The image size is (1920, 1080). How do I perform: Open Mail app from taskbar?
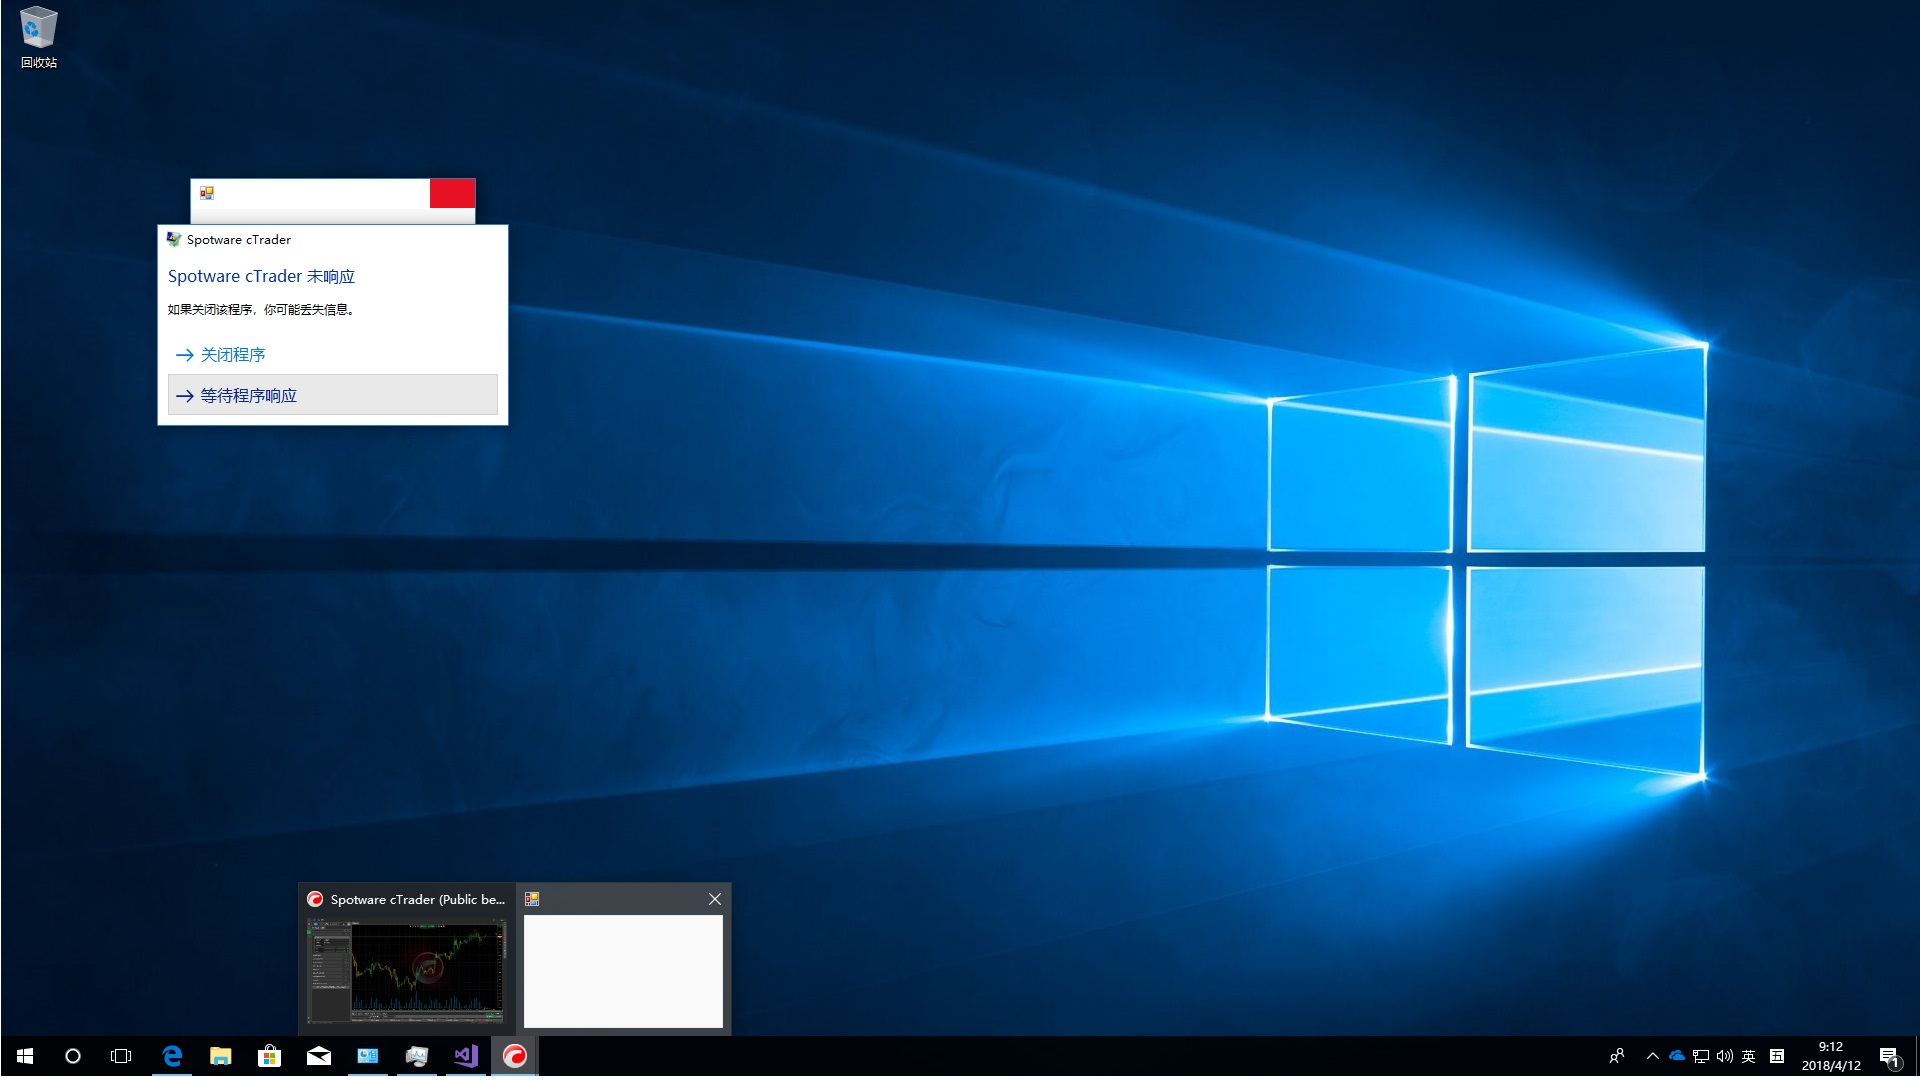(319, 1056)
